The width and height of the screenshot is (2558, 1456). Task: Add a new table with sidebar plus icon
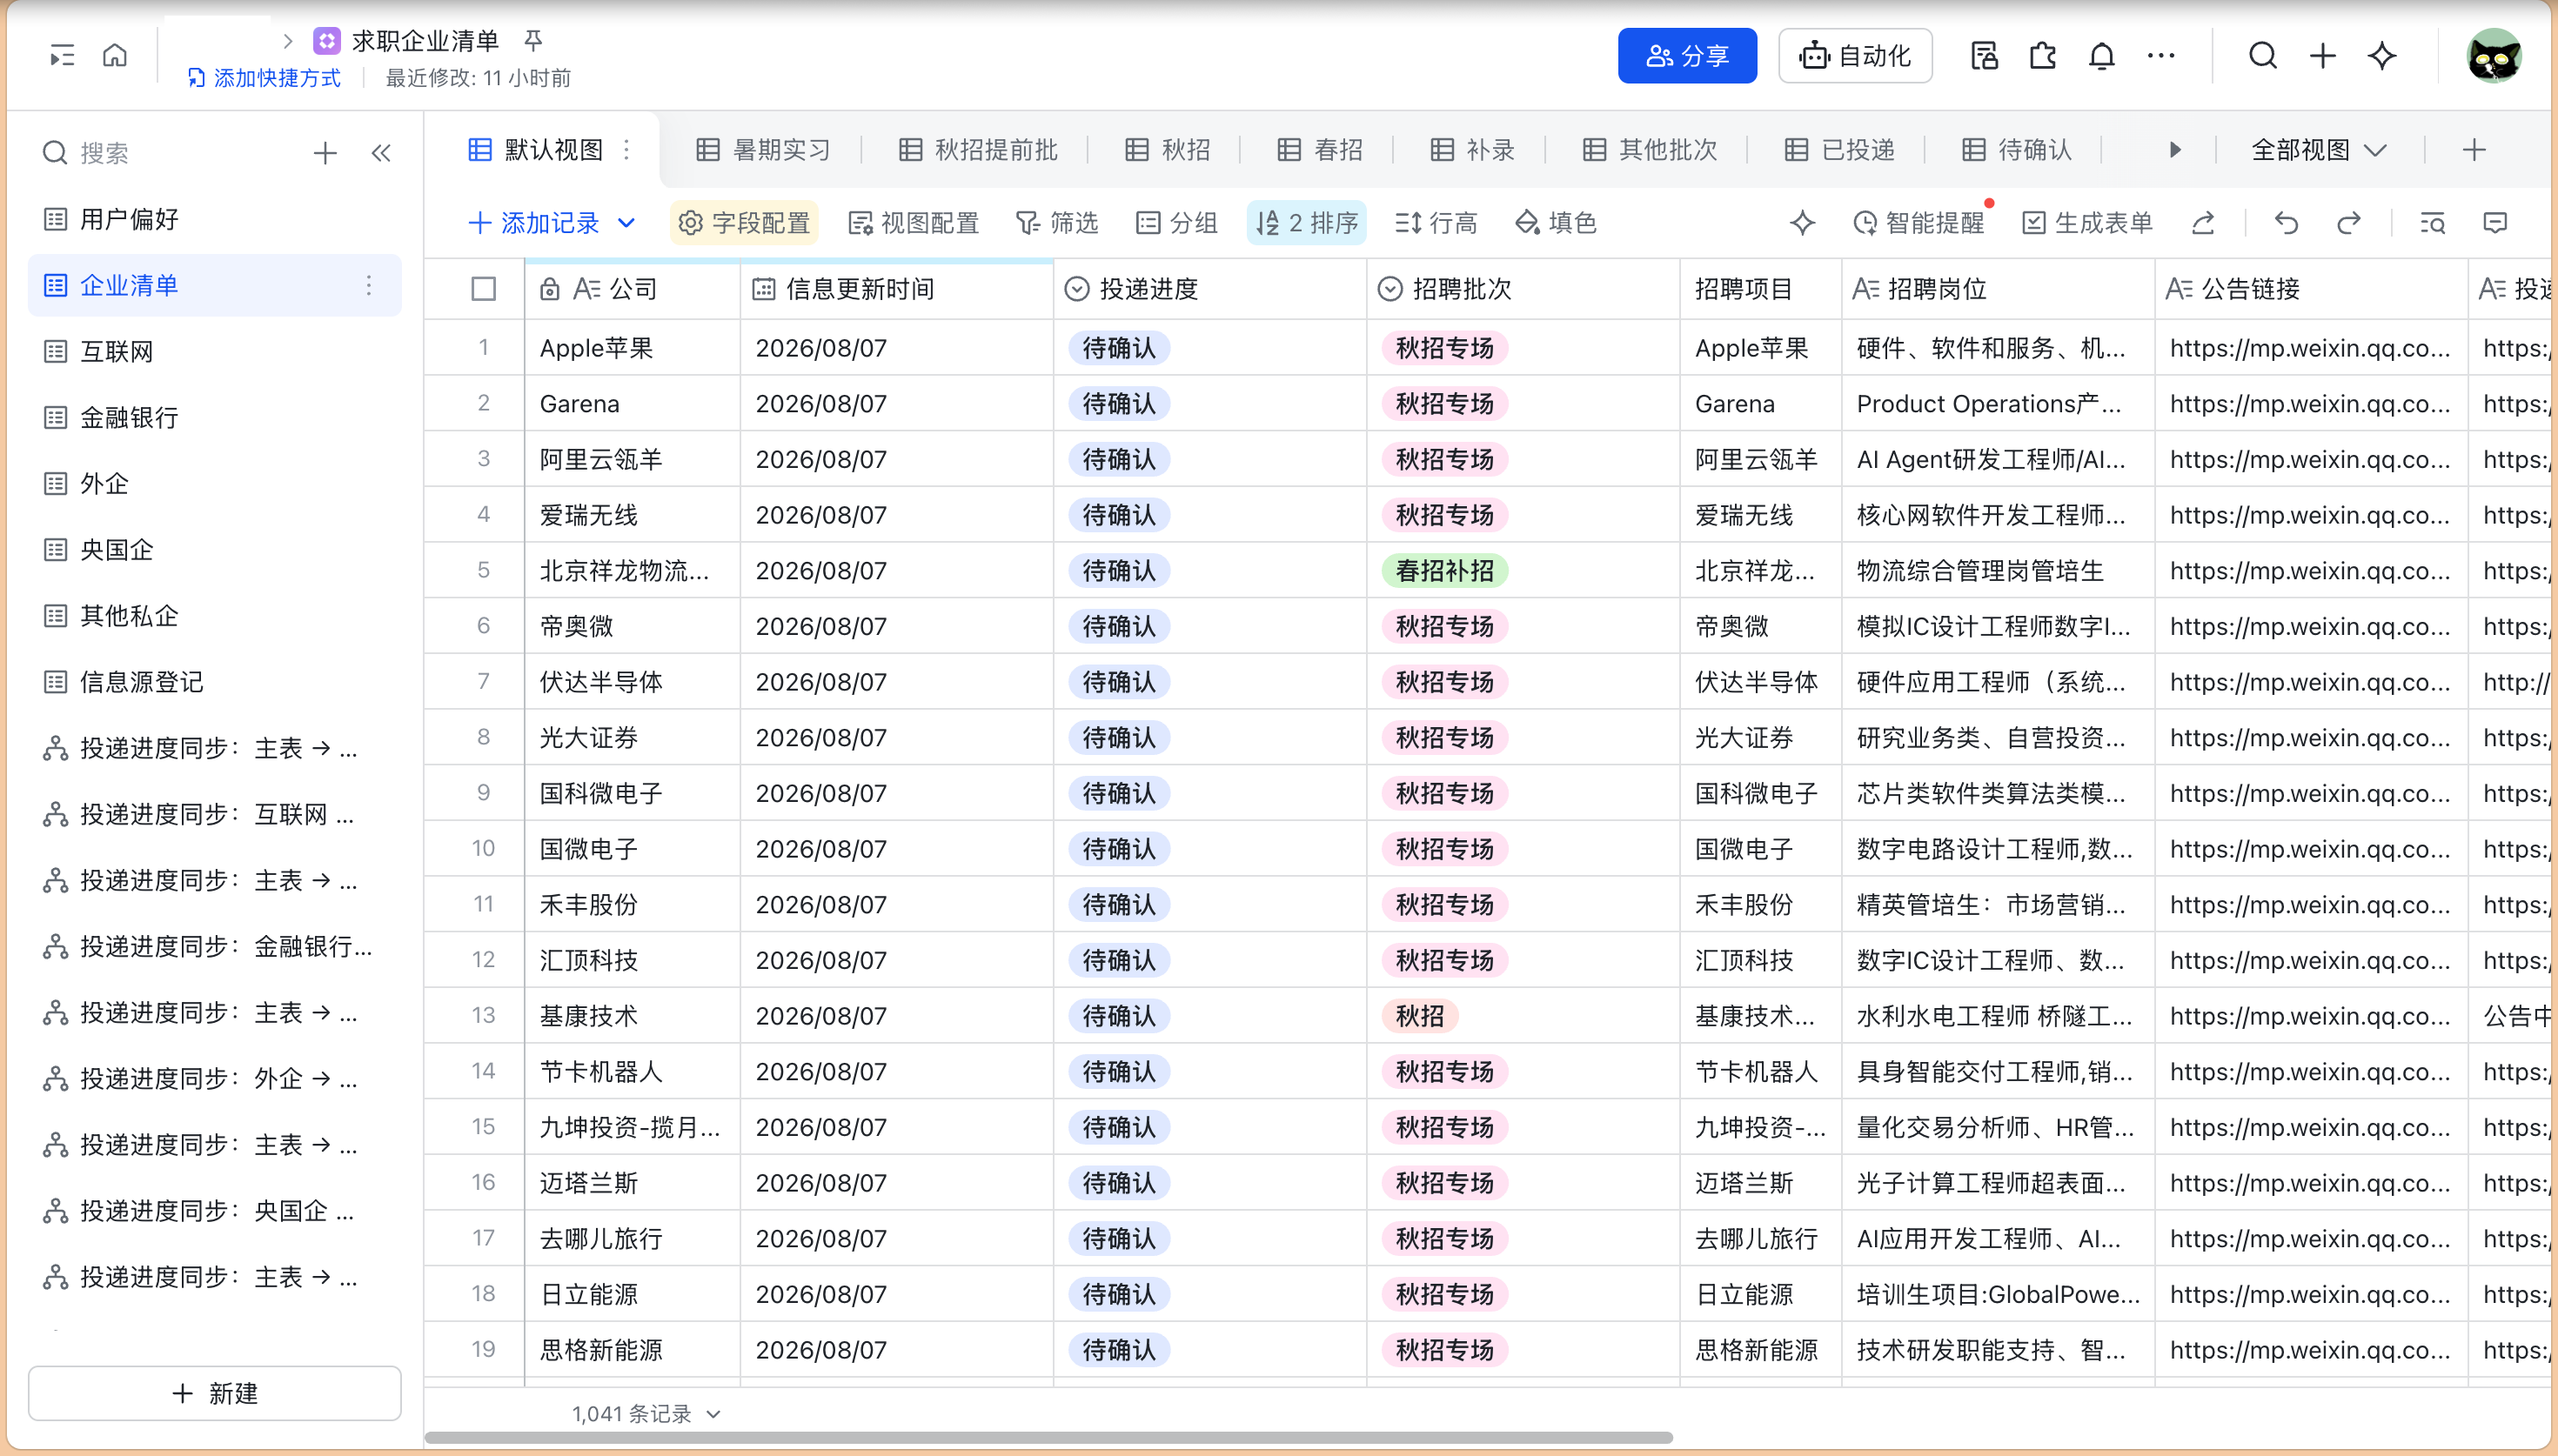pyautogui.click(x=325, y=153)
